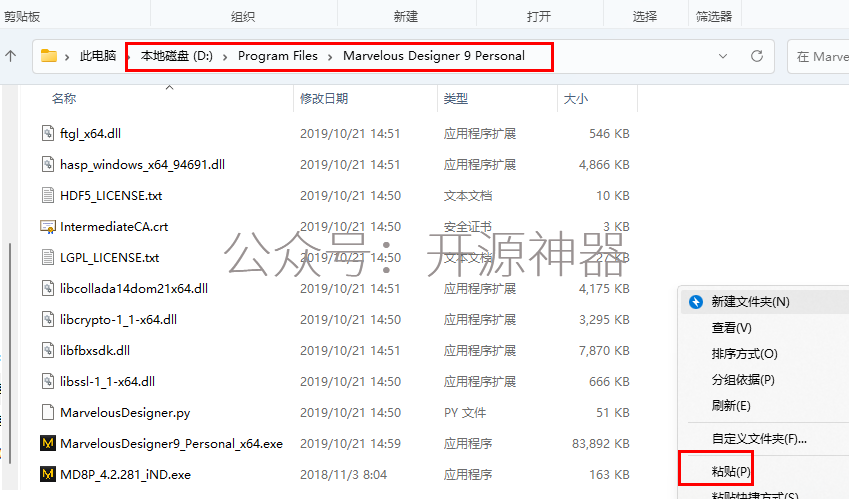Image resolution: width=849 pixels, height=499 pixels.
Task: Click libcollada14dom21x64.dll file icon
Action: [x=48, y=288]
